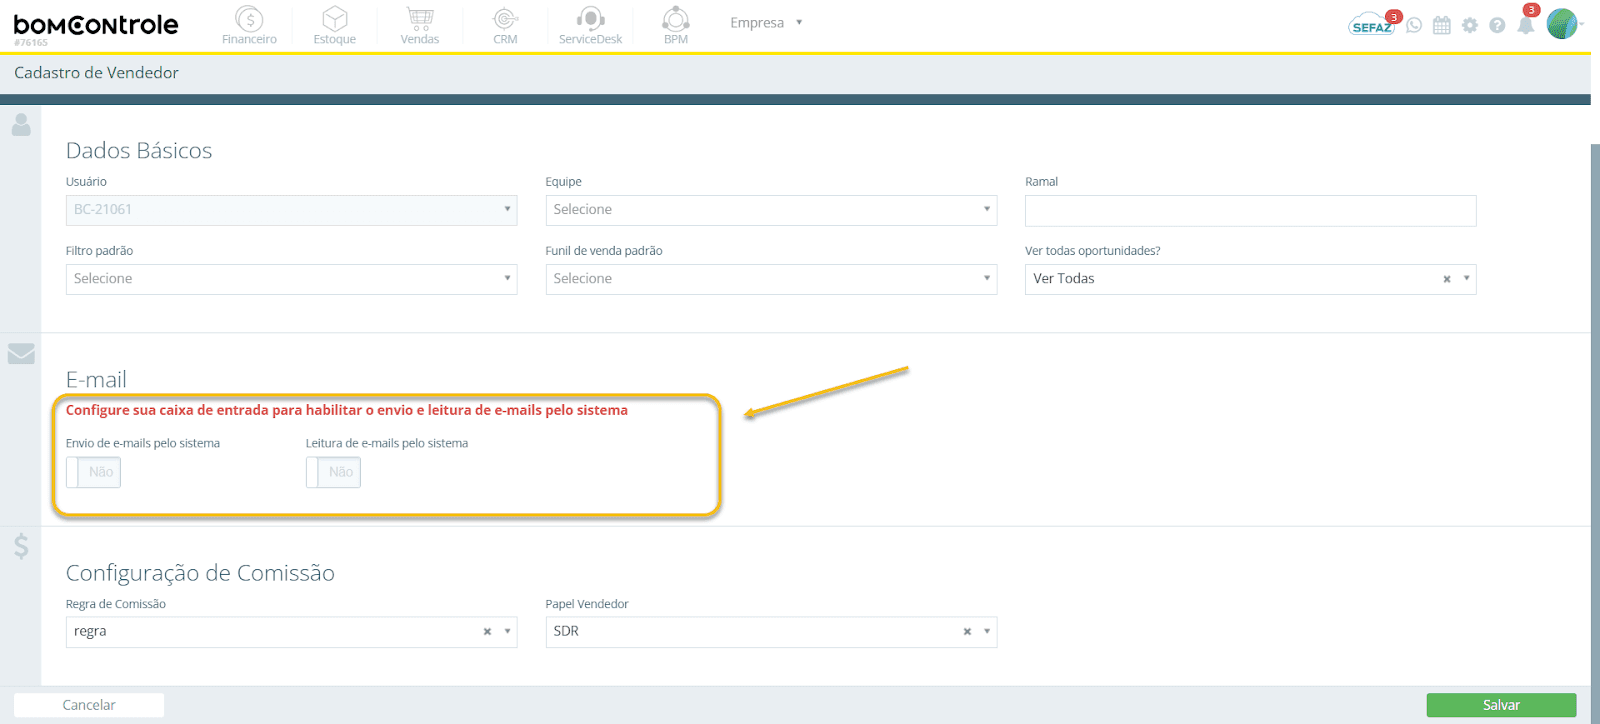The image size is (1600, 724).
Task: Toggle Envio de e-mails pelo sistema
Action: [x=93, y=472]
